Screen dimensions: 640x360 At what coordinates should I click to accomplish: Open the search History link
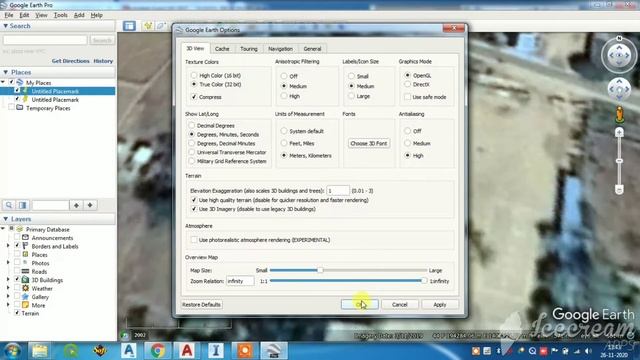tap(103, 61)
